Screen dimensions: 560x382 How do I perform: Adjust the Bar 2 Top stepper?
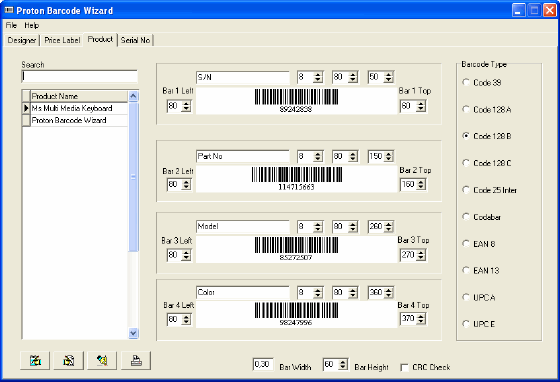pos(421,185)
